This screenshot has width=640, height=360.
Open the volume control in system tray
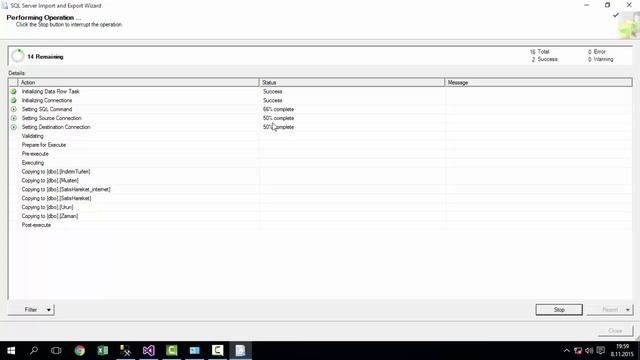(589, 351)
